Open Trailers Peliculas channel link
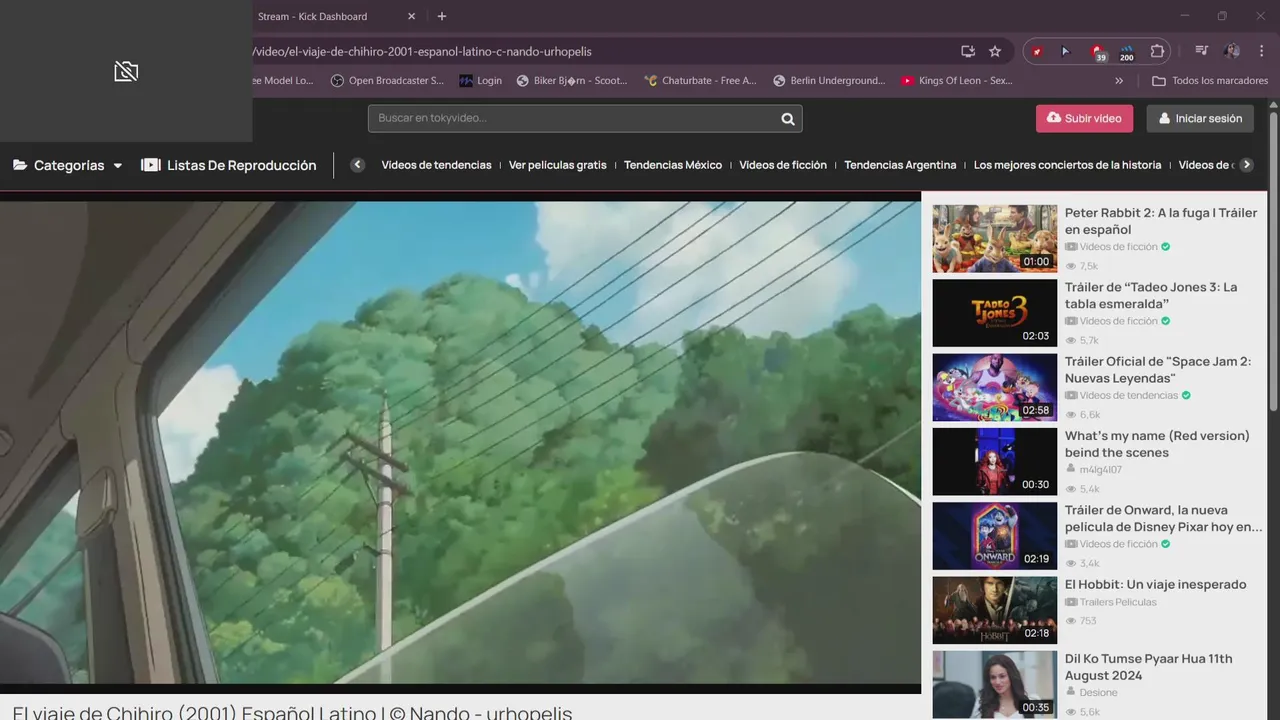The width and height of the screenshot is (1280, 720). click(1118, 602)
